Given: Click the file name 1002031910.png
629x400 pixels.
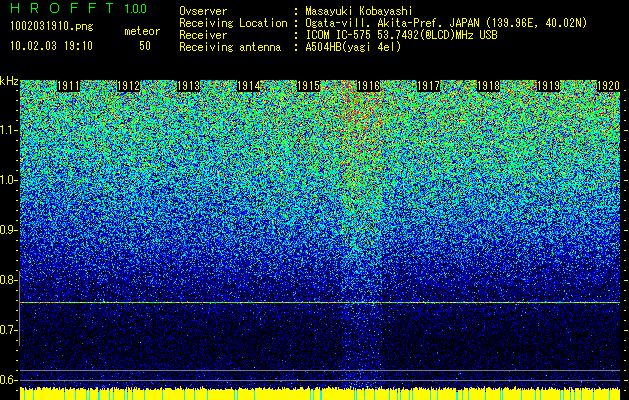Looking at the screenshot, I should click(52, 26).
